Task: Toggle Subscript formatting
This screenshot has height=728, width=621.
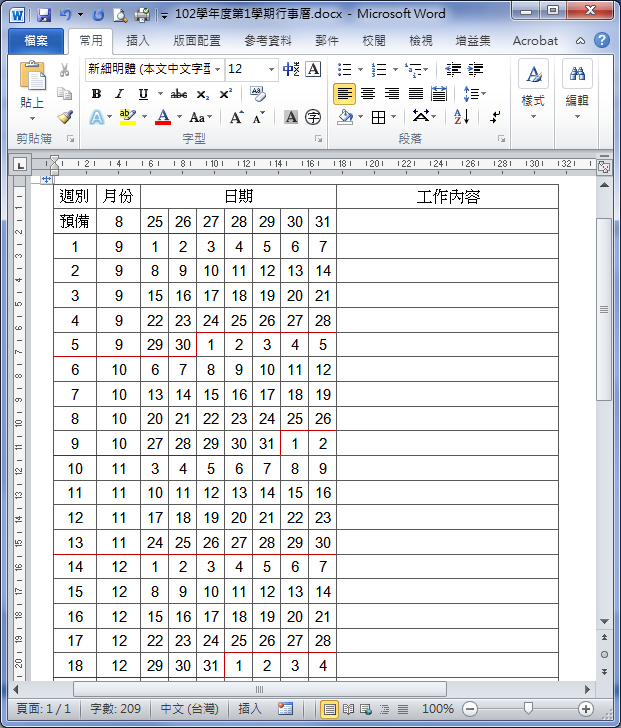Action: pos(203,94)
